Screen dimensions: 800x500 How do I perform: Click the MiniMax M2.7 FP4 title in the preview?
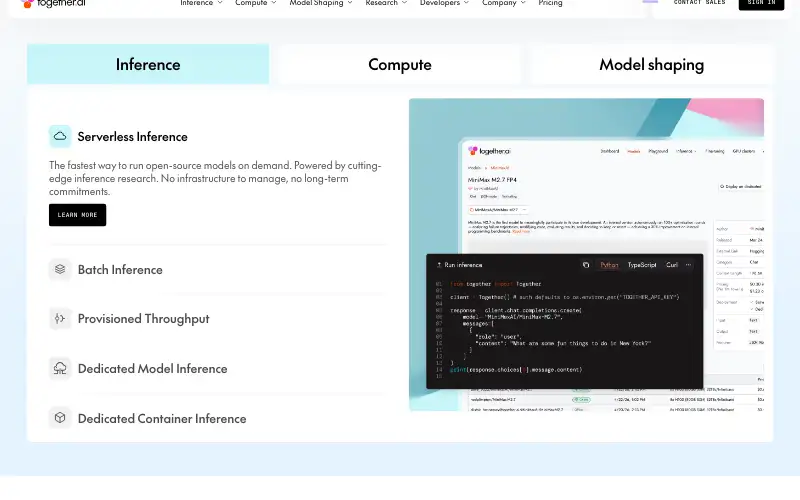click(492, 180)
